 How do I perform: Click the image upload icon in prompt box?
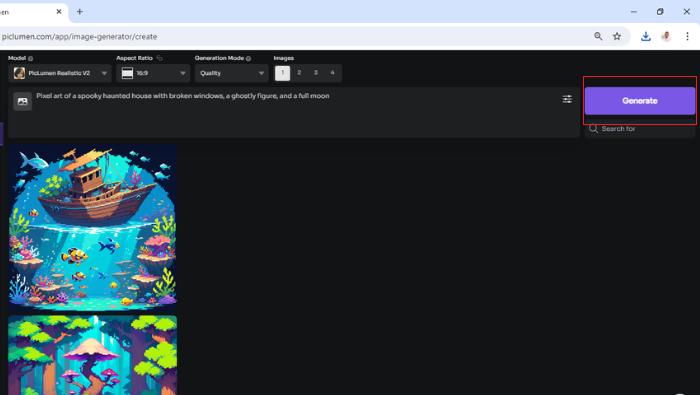pos(22,101)
